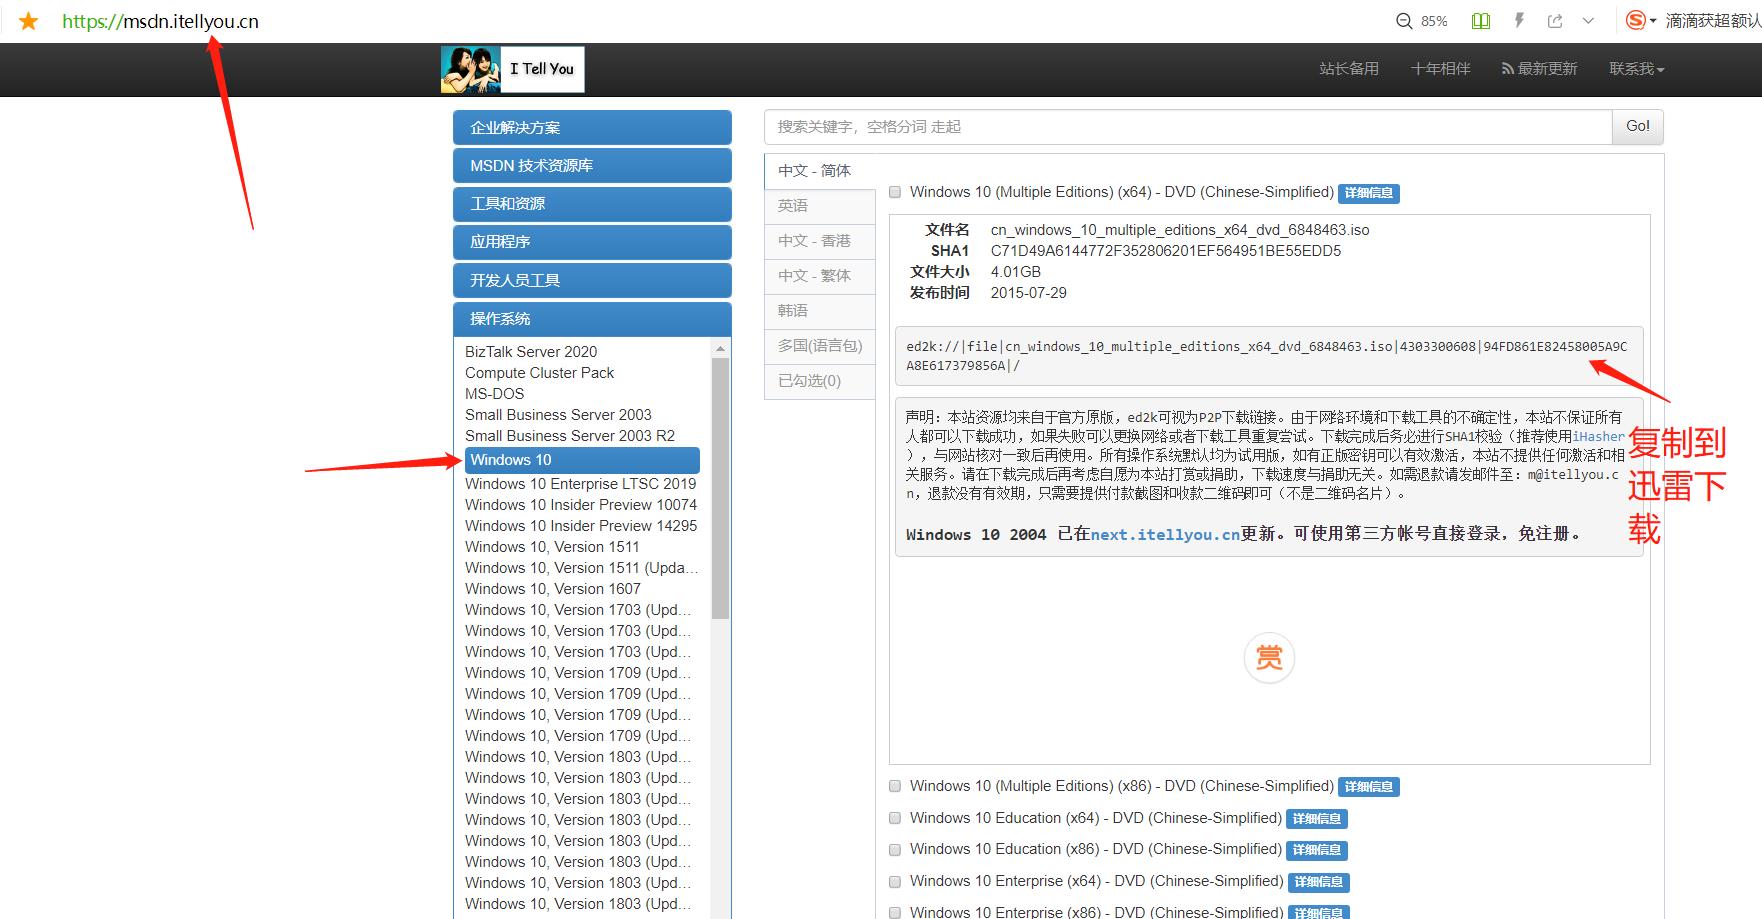This screenshot has width=1762, height=919.
Task: Select the 多国(语言包) tab
Action: 820,346
